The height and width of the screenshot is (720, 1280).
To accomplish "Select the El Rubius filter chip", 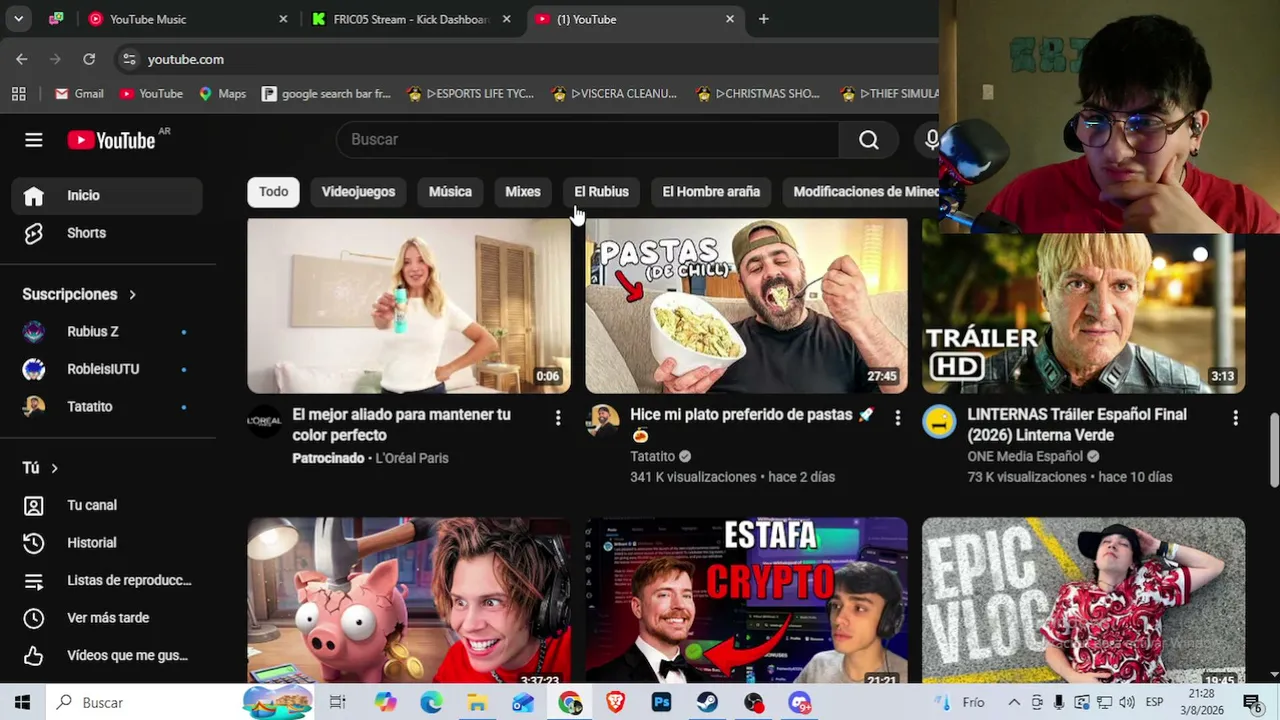I will pos(601,192).
